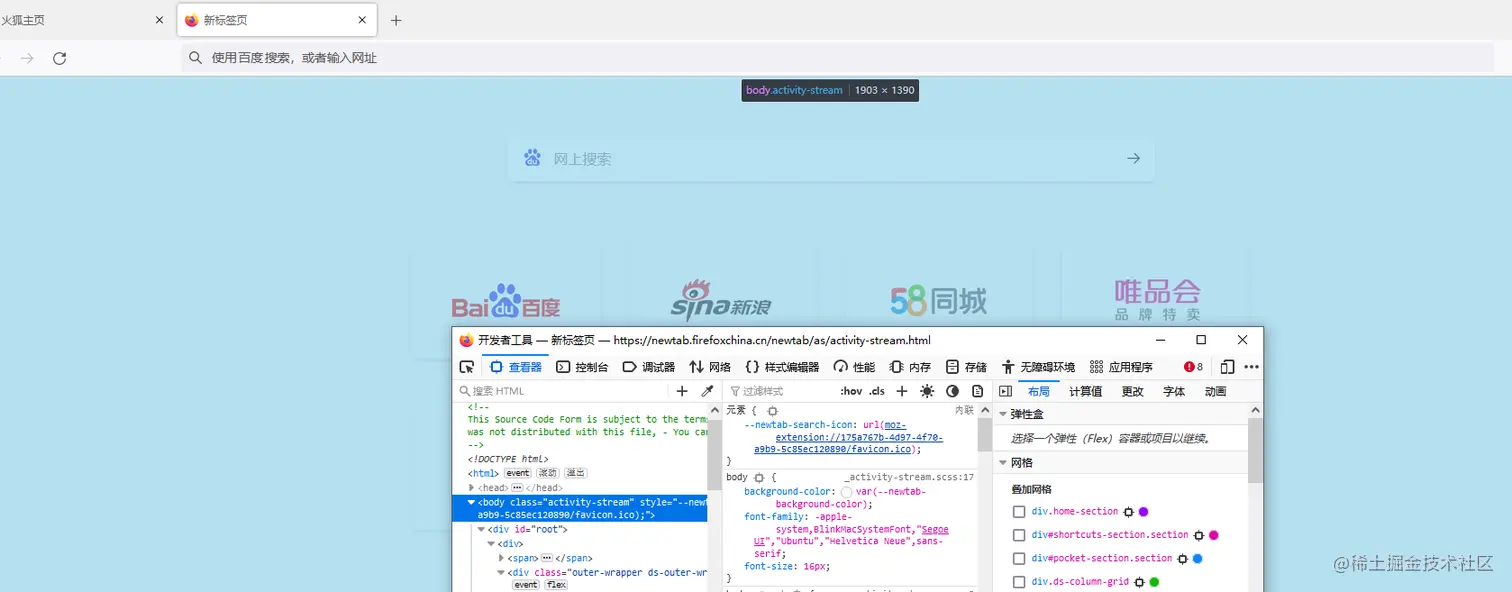Toggle dark color scheme simulation icon

[952, 391]
